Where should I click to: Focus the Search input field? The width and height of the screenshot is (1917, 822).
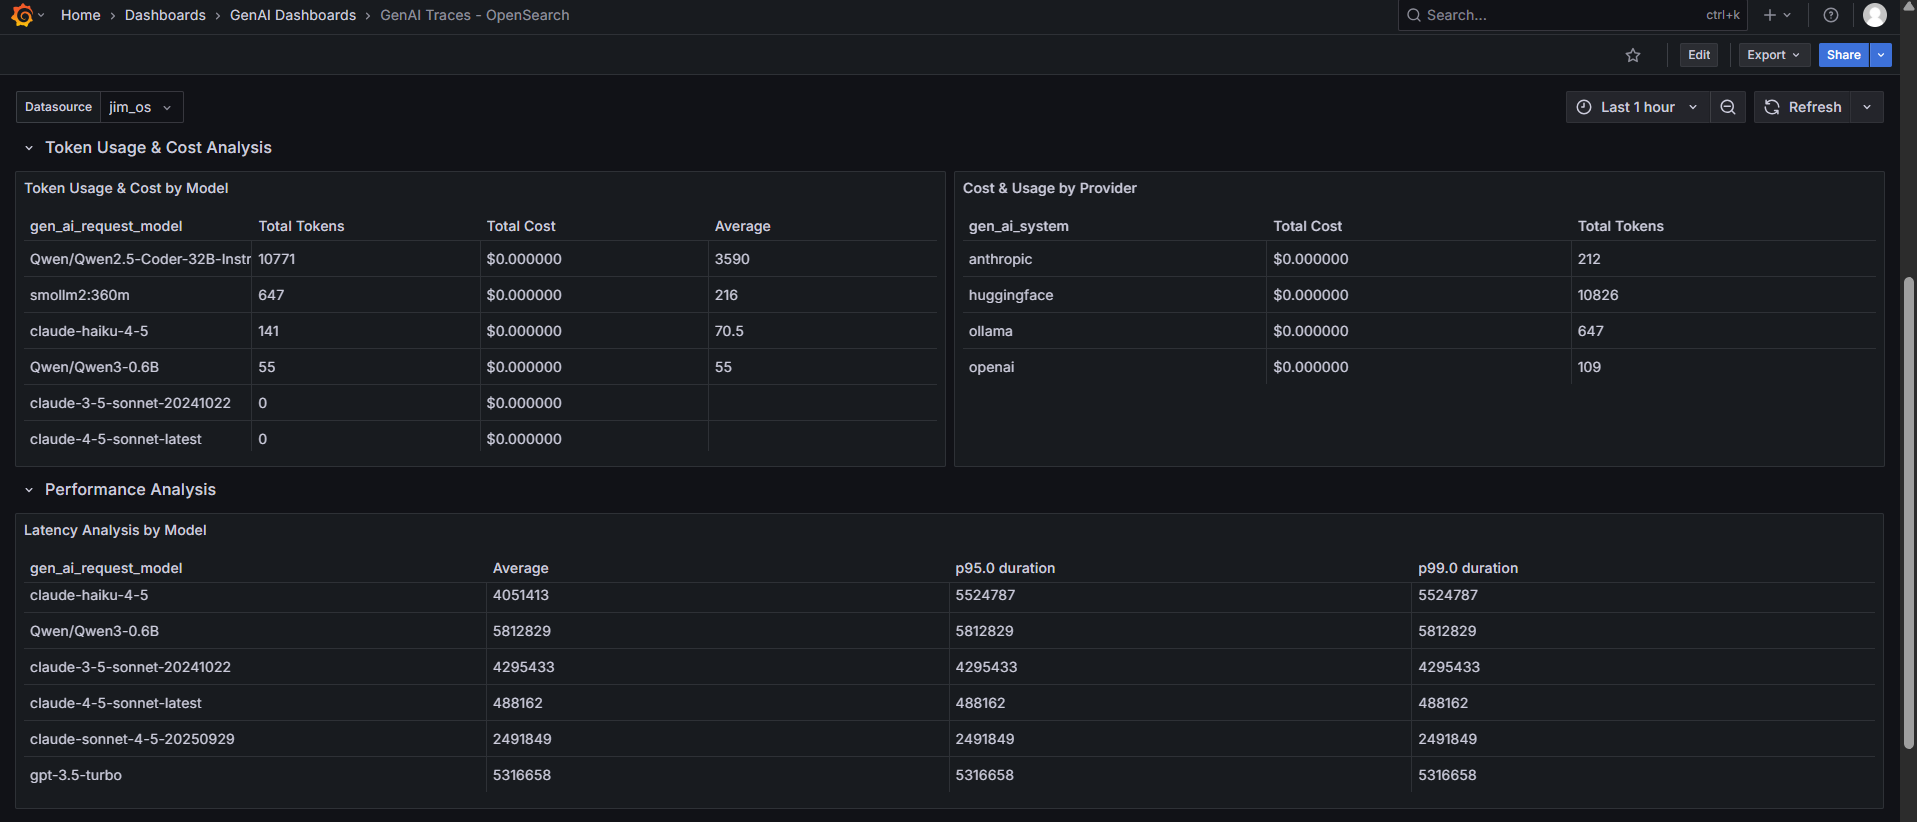(1572, 15)
